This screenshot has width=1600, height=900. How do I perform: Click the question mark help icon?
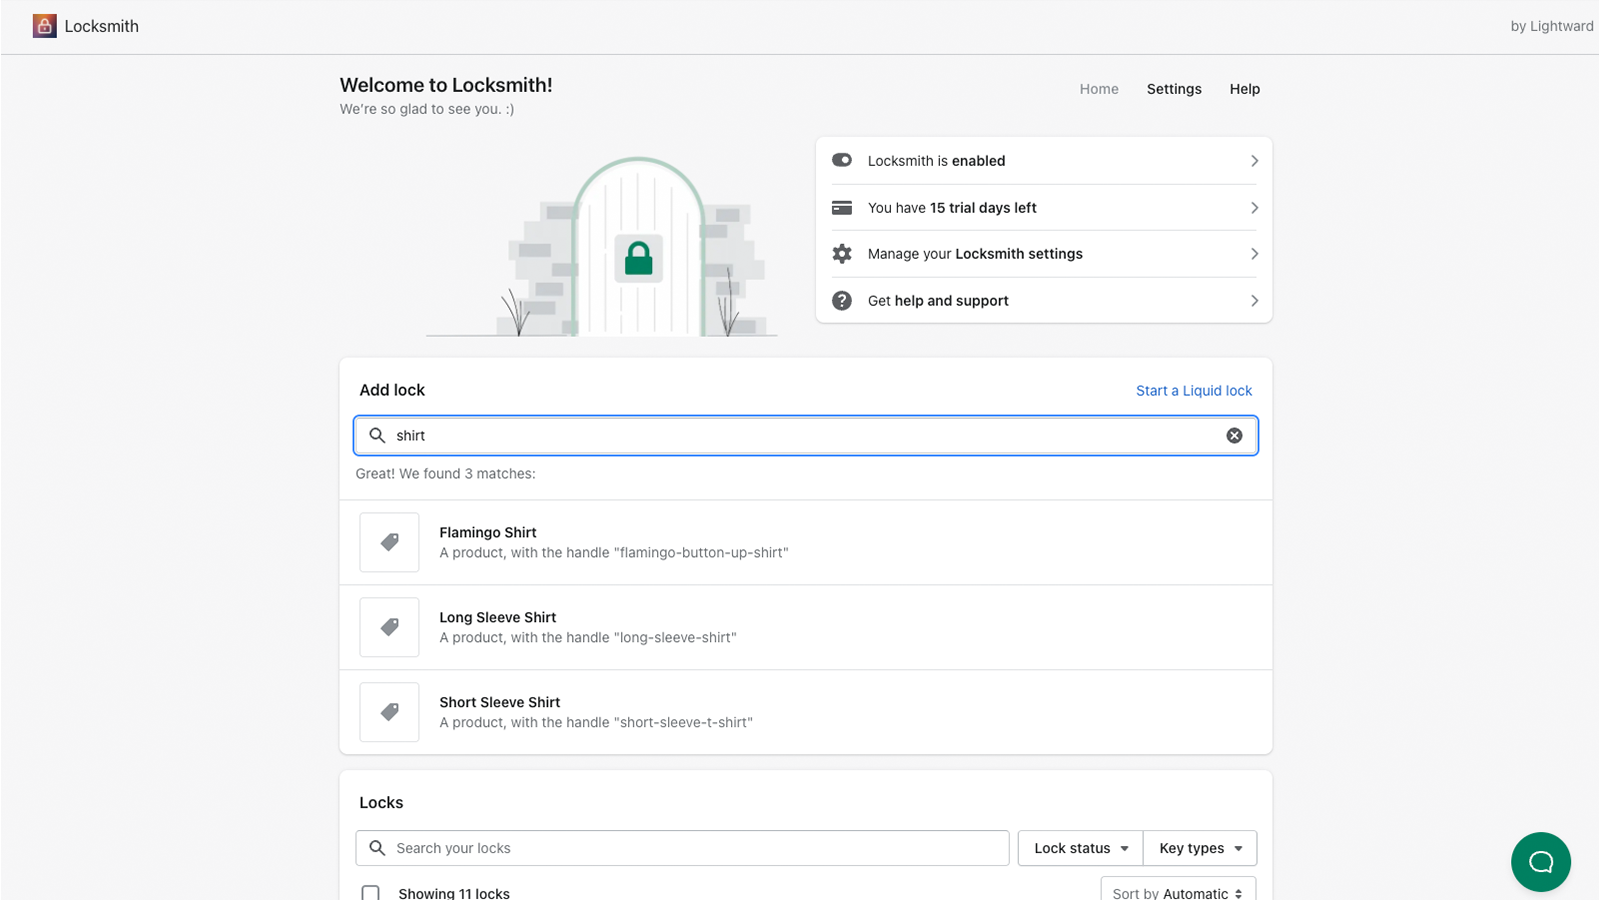(843, 300)
